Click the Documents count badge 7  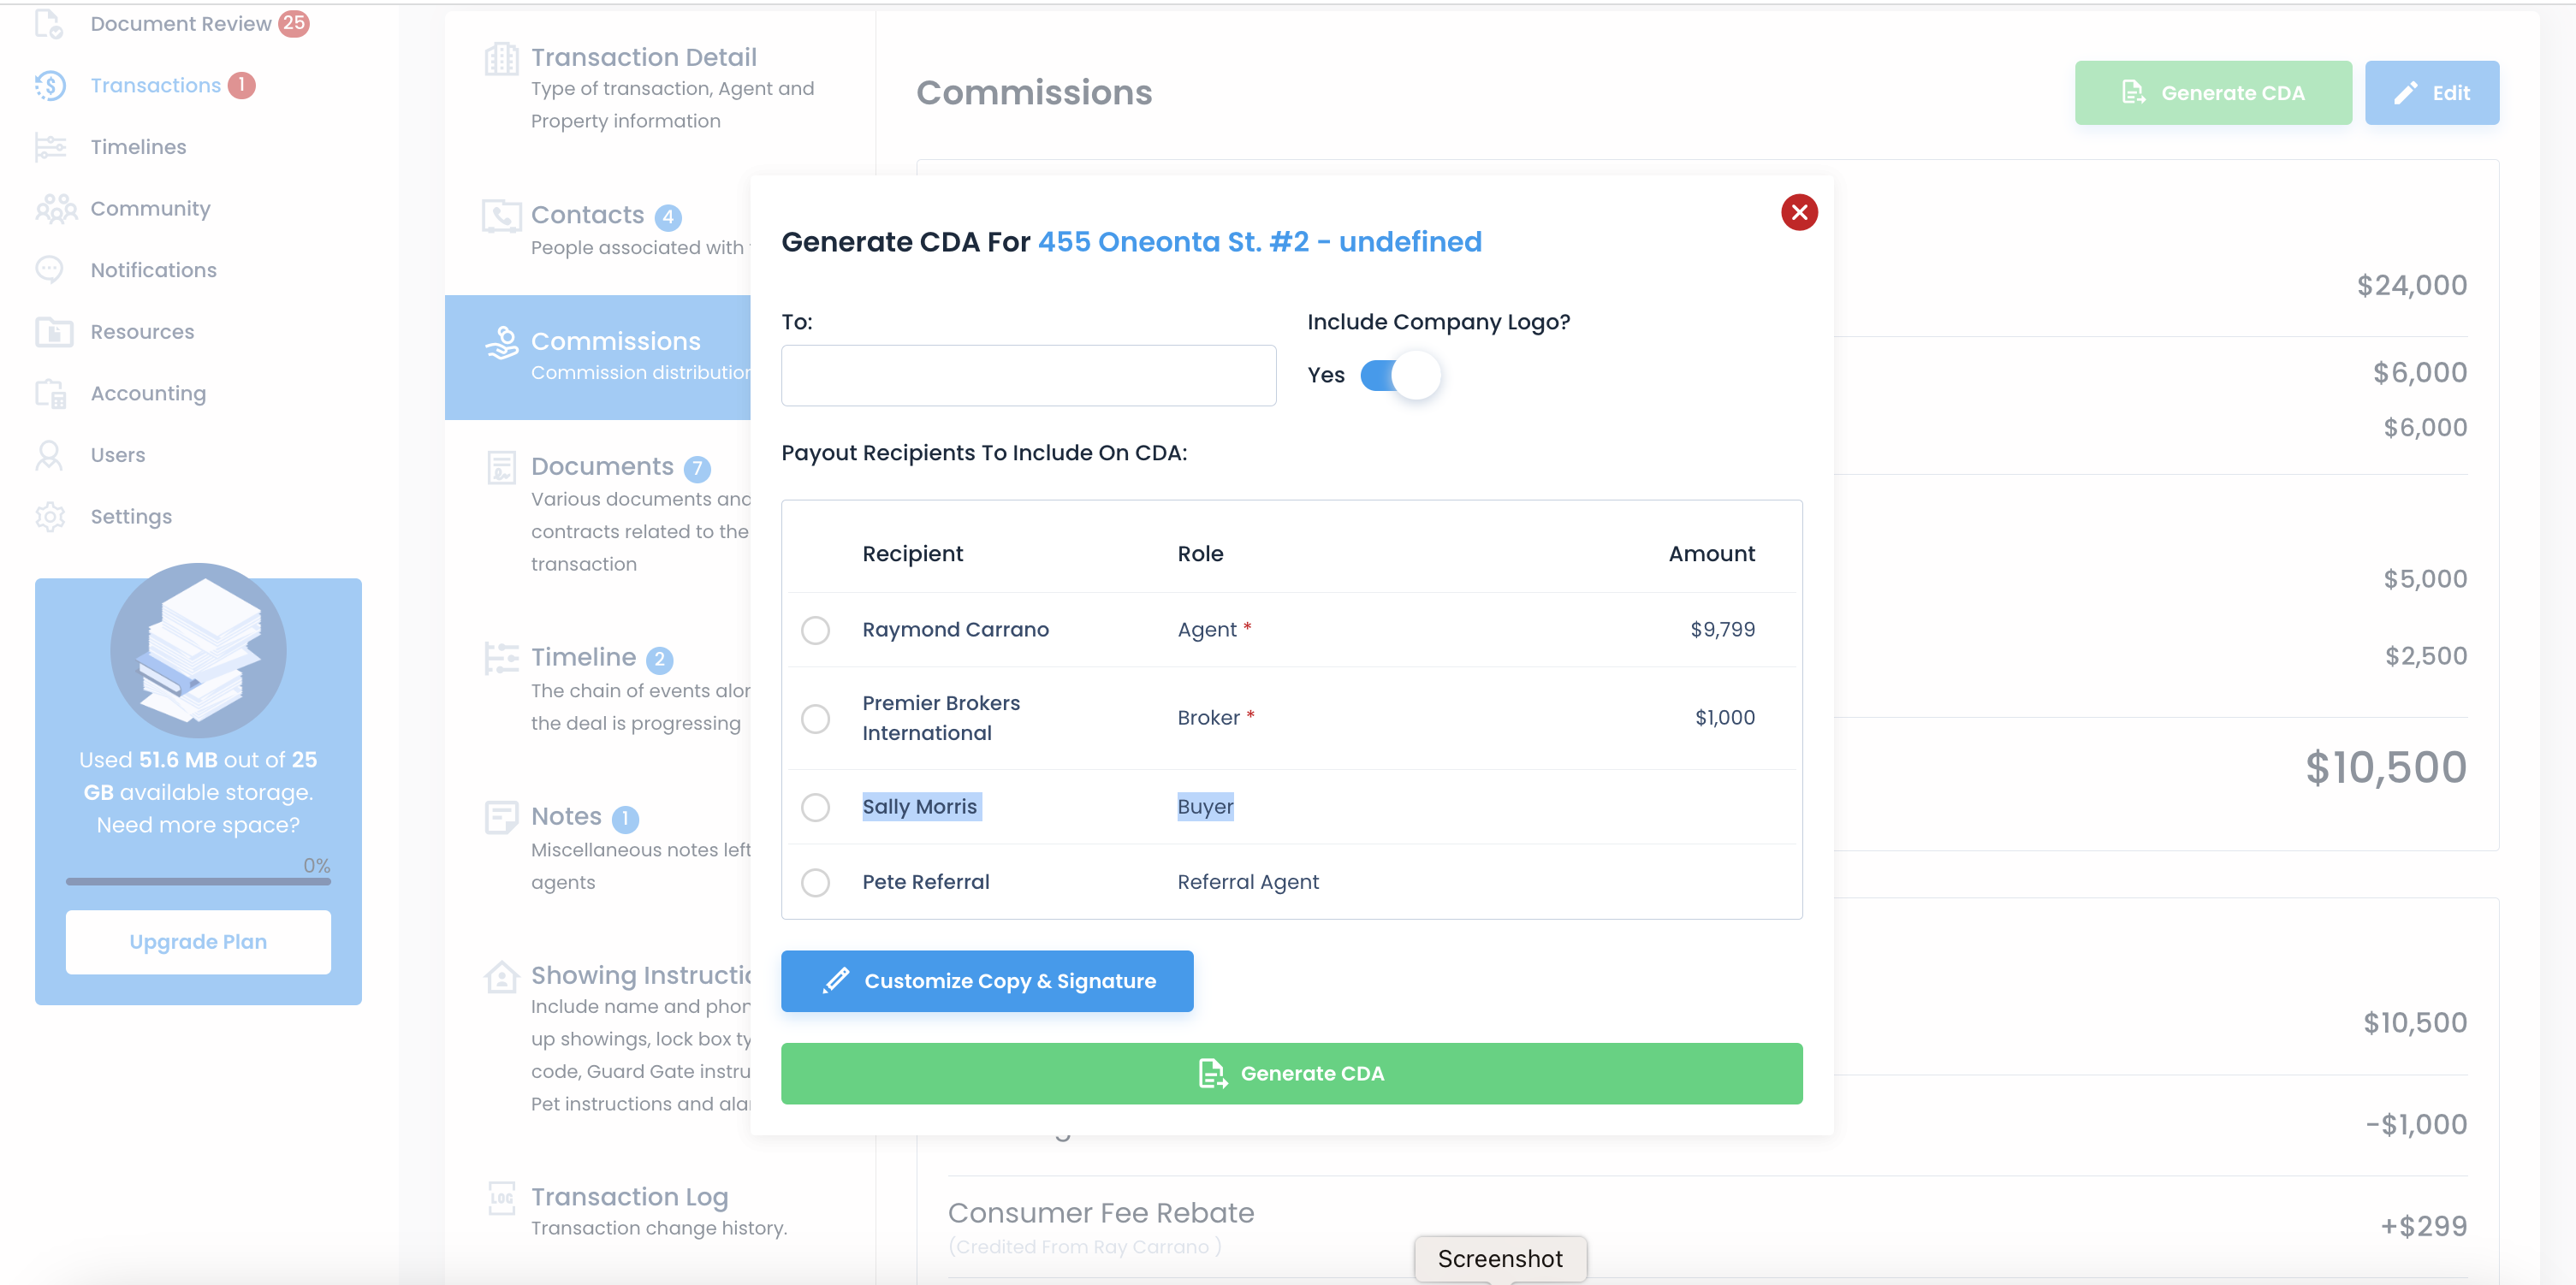[x=697, y=468]
